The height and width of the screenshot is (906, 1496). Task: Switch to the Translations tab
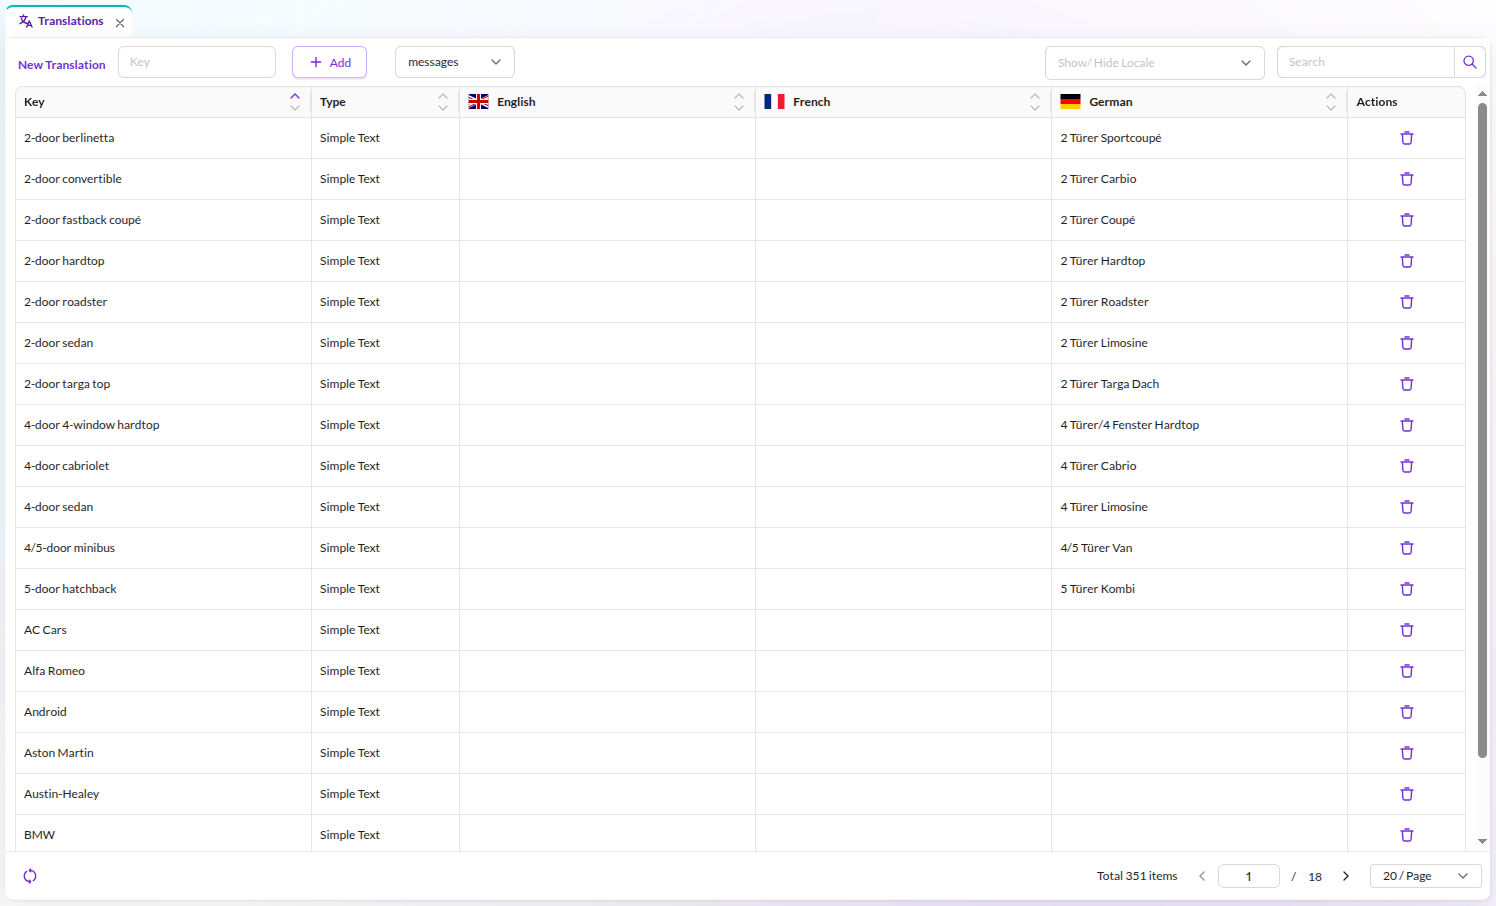(x=62, y=21)
